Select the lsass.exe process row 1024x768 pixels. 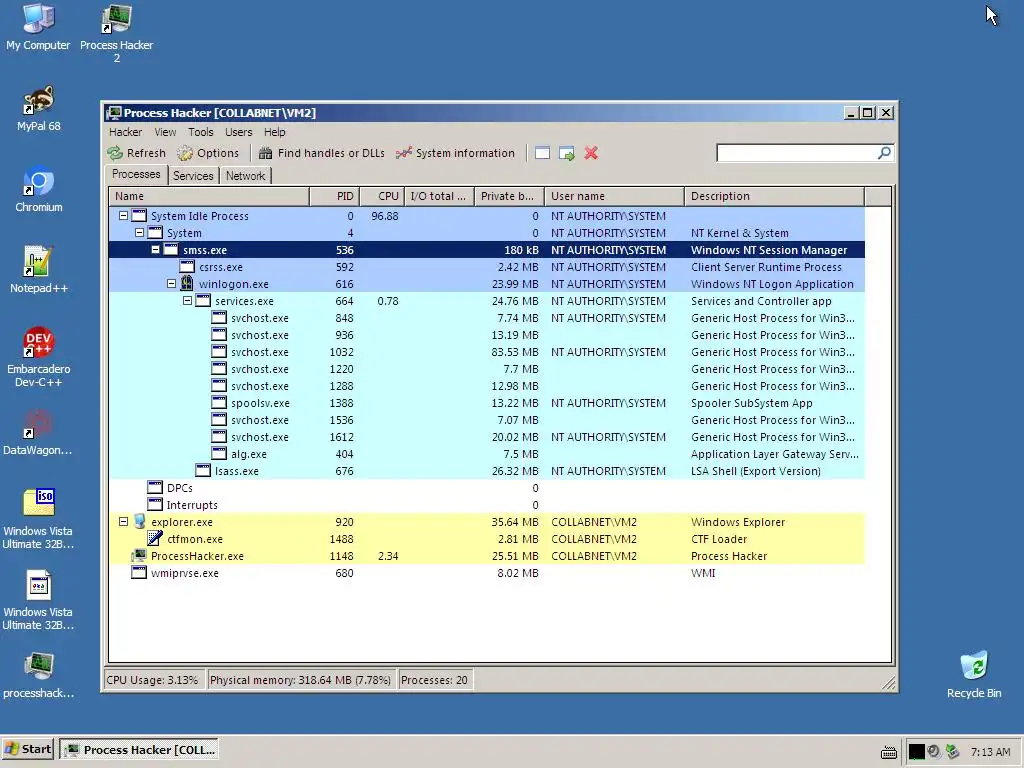(487, 471)
